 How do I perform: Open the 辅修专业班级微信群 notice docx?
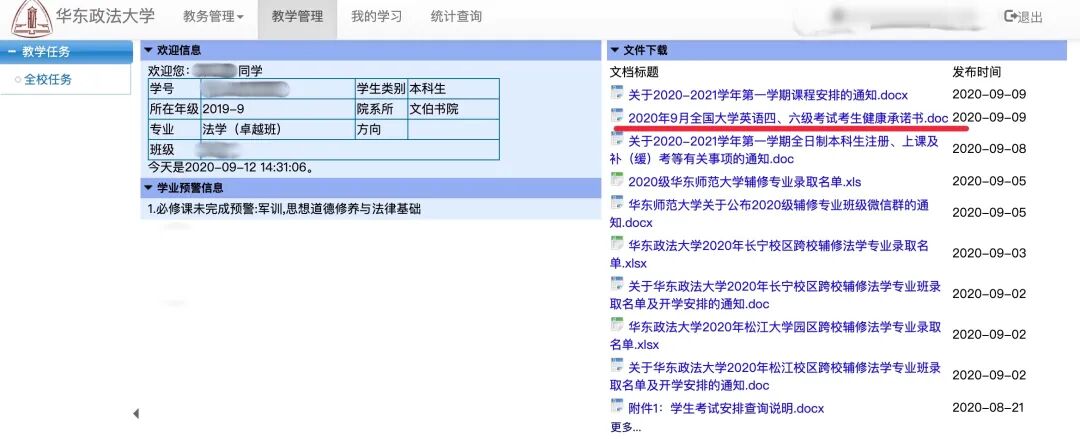(770, 214)
